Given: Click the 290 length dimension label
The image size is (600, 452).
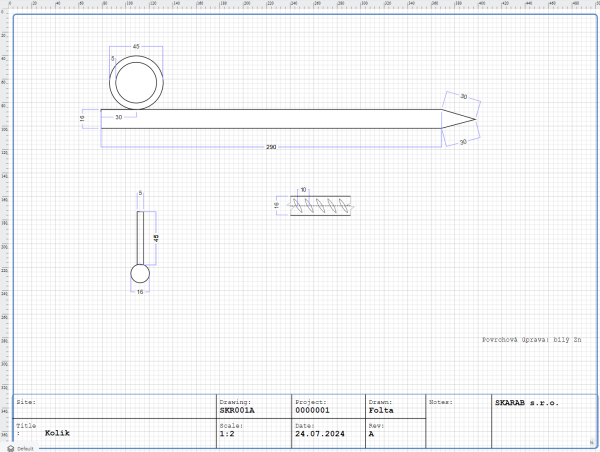Looking at the screenshot, I should [271, 147].
